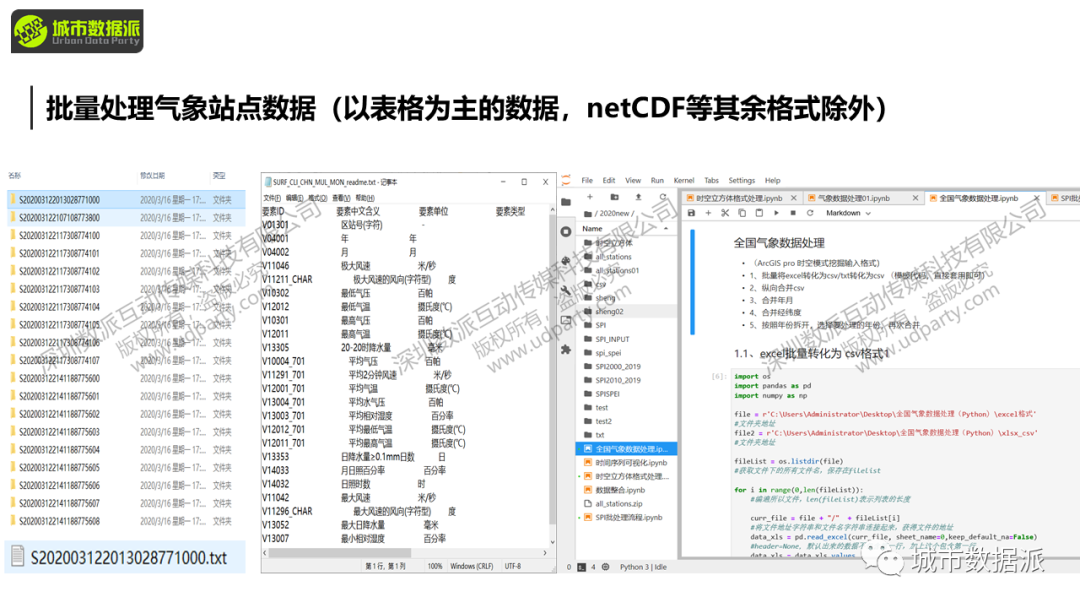This screenshot has height=608, width=1080.
Task: Open Notepad's 查看(V) menu
Action: 341,198
